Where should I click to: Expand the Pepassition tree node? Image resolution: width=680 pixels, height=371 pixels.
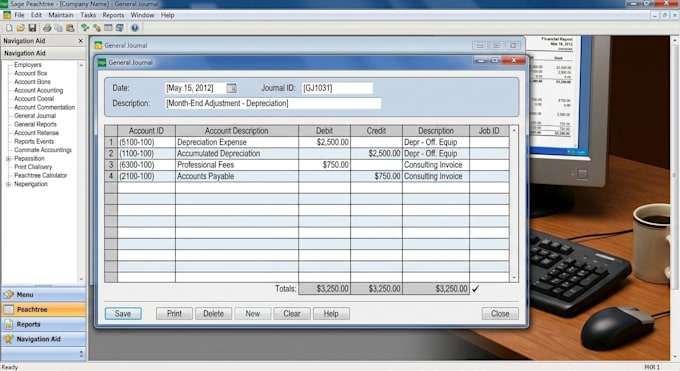click(8, 159)
